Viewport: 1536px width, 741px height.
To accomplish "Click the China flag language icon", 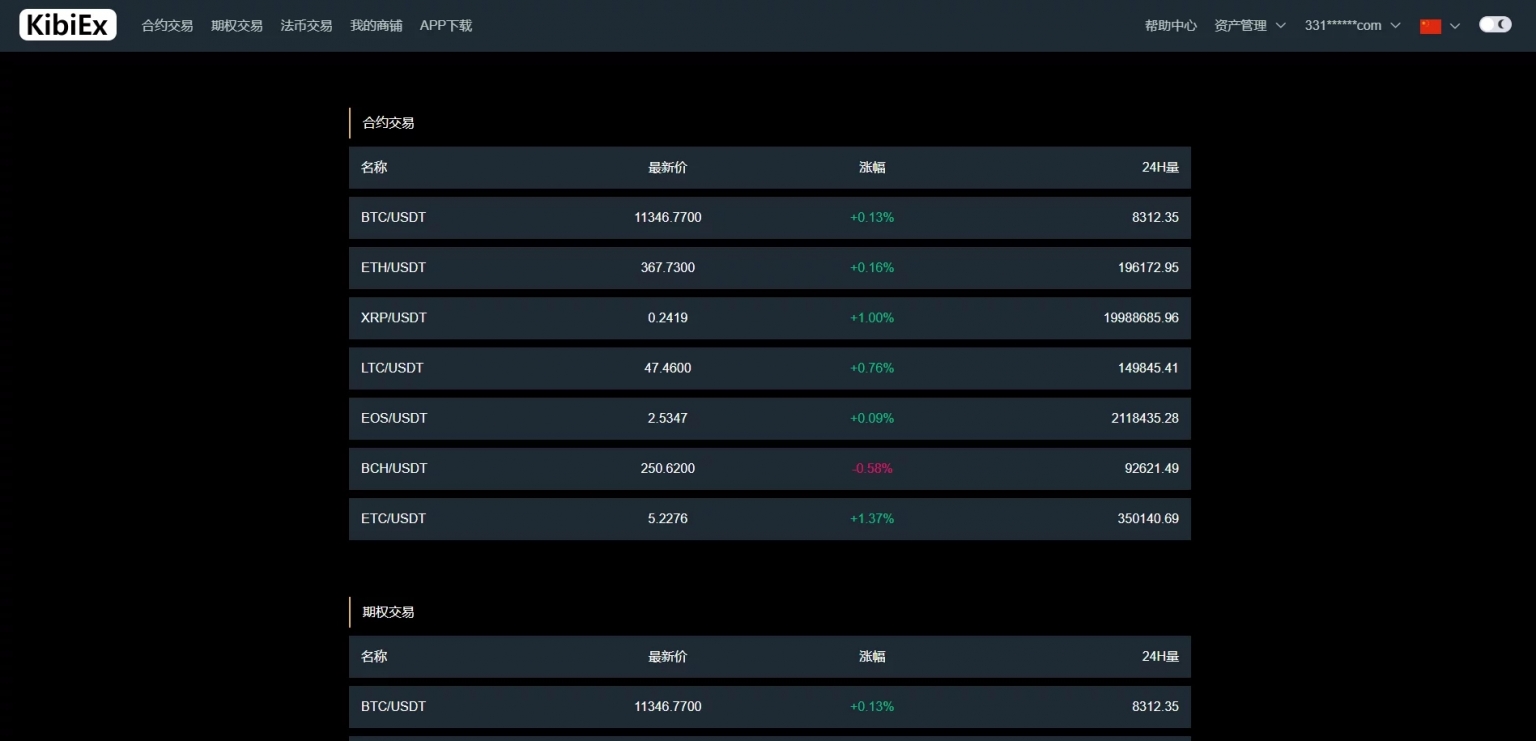I will point(1430,26).
